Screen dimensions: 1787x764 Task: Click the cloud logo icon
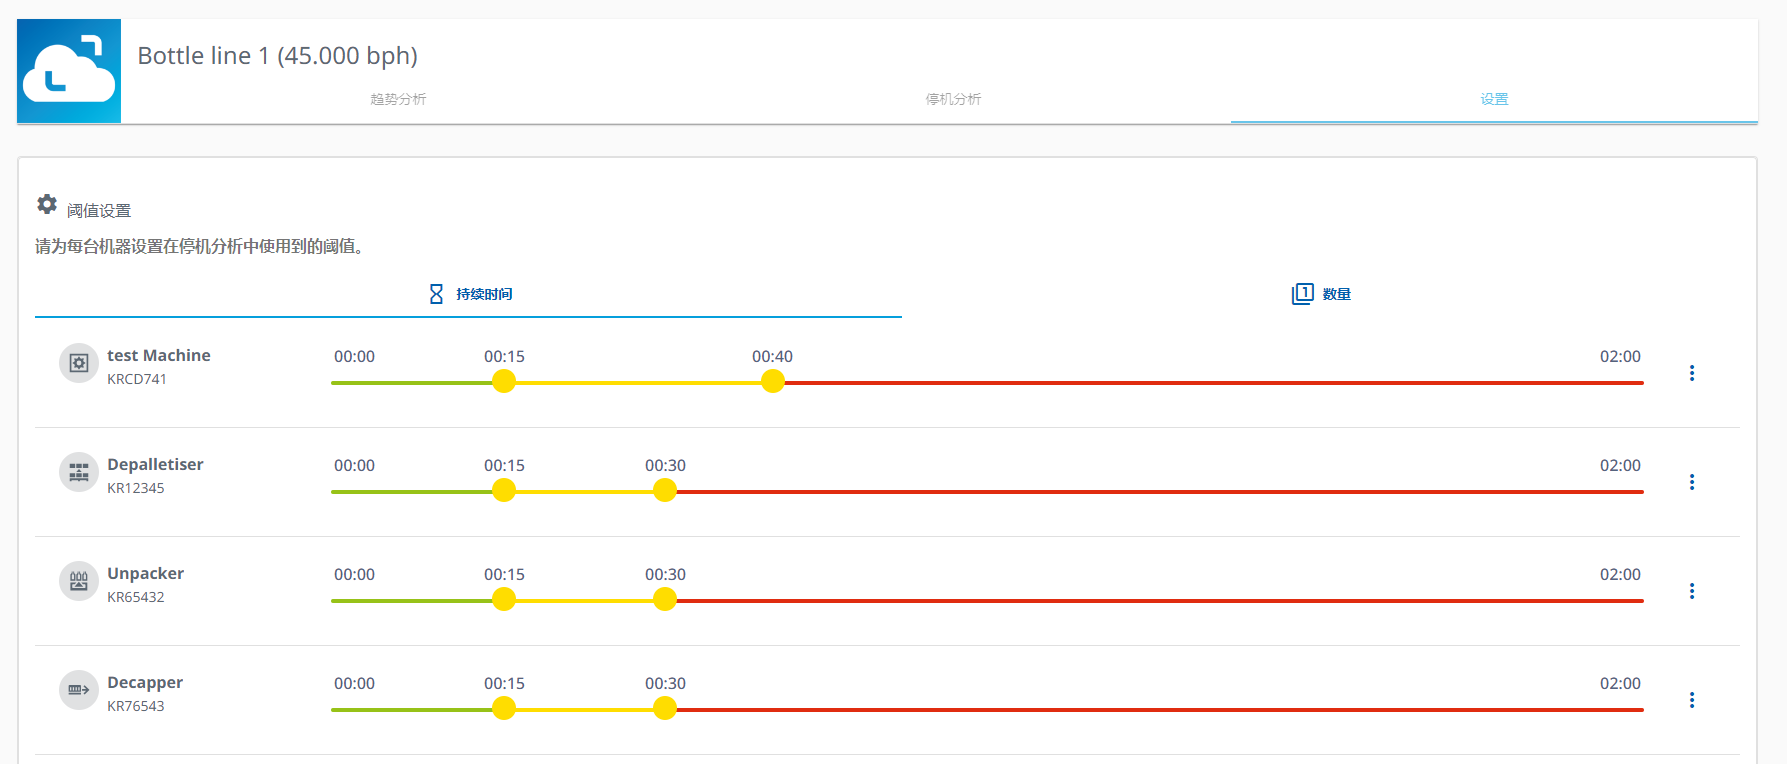click(x=69, y=71)
